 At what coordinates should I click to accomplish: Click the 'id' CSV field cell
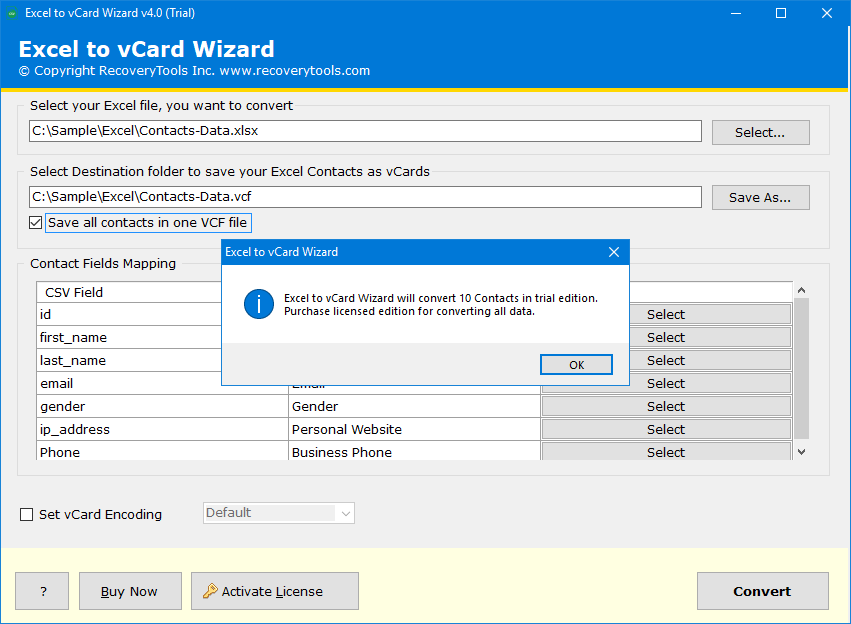click(x=130, y=314)
